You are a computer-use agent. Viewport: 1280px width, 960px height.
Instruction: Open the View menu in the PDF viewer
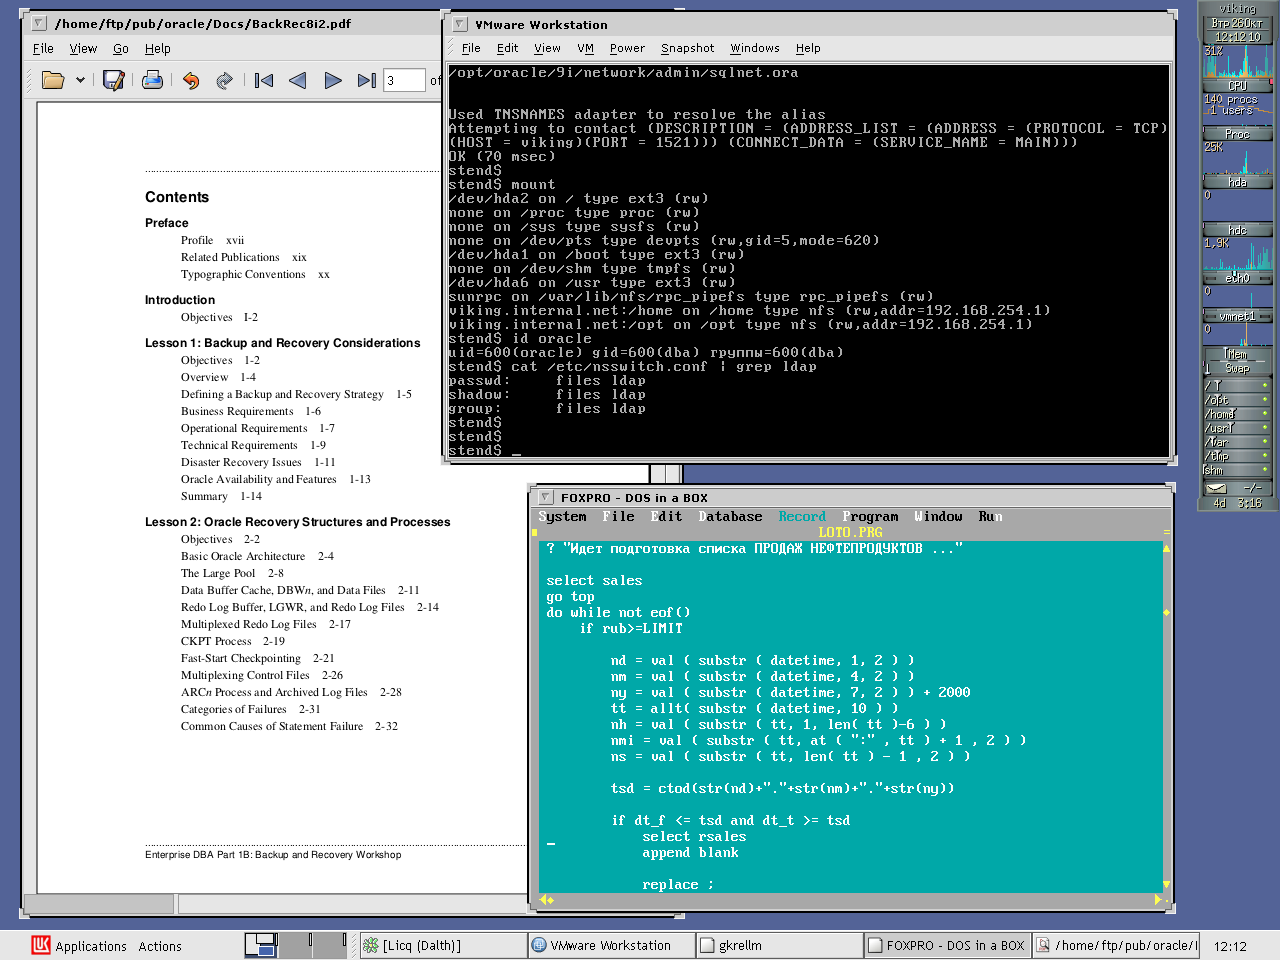[x=83, y=48]
